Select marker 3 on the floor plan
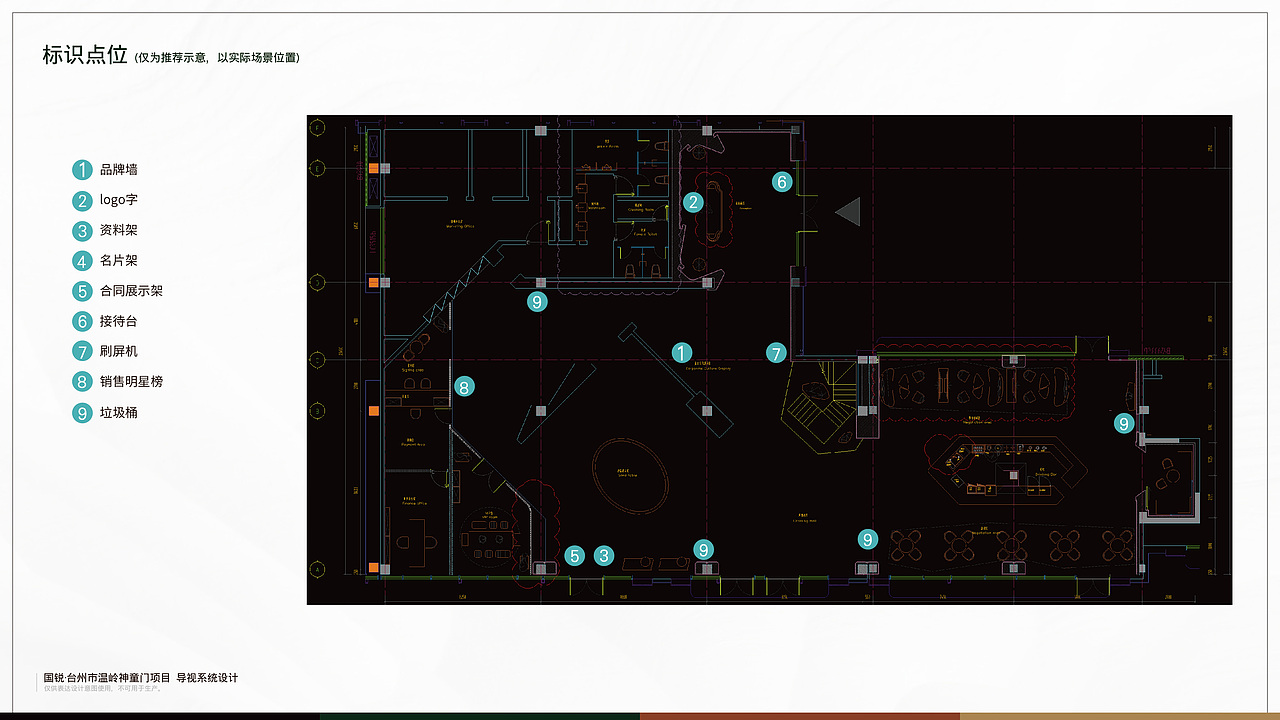This screenshot has width=1280, height=720. pos(603,556)
